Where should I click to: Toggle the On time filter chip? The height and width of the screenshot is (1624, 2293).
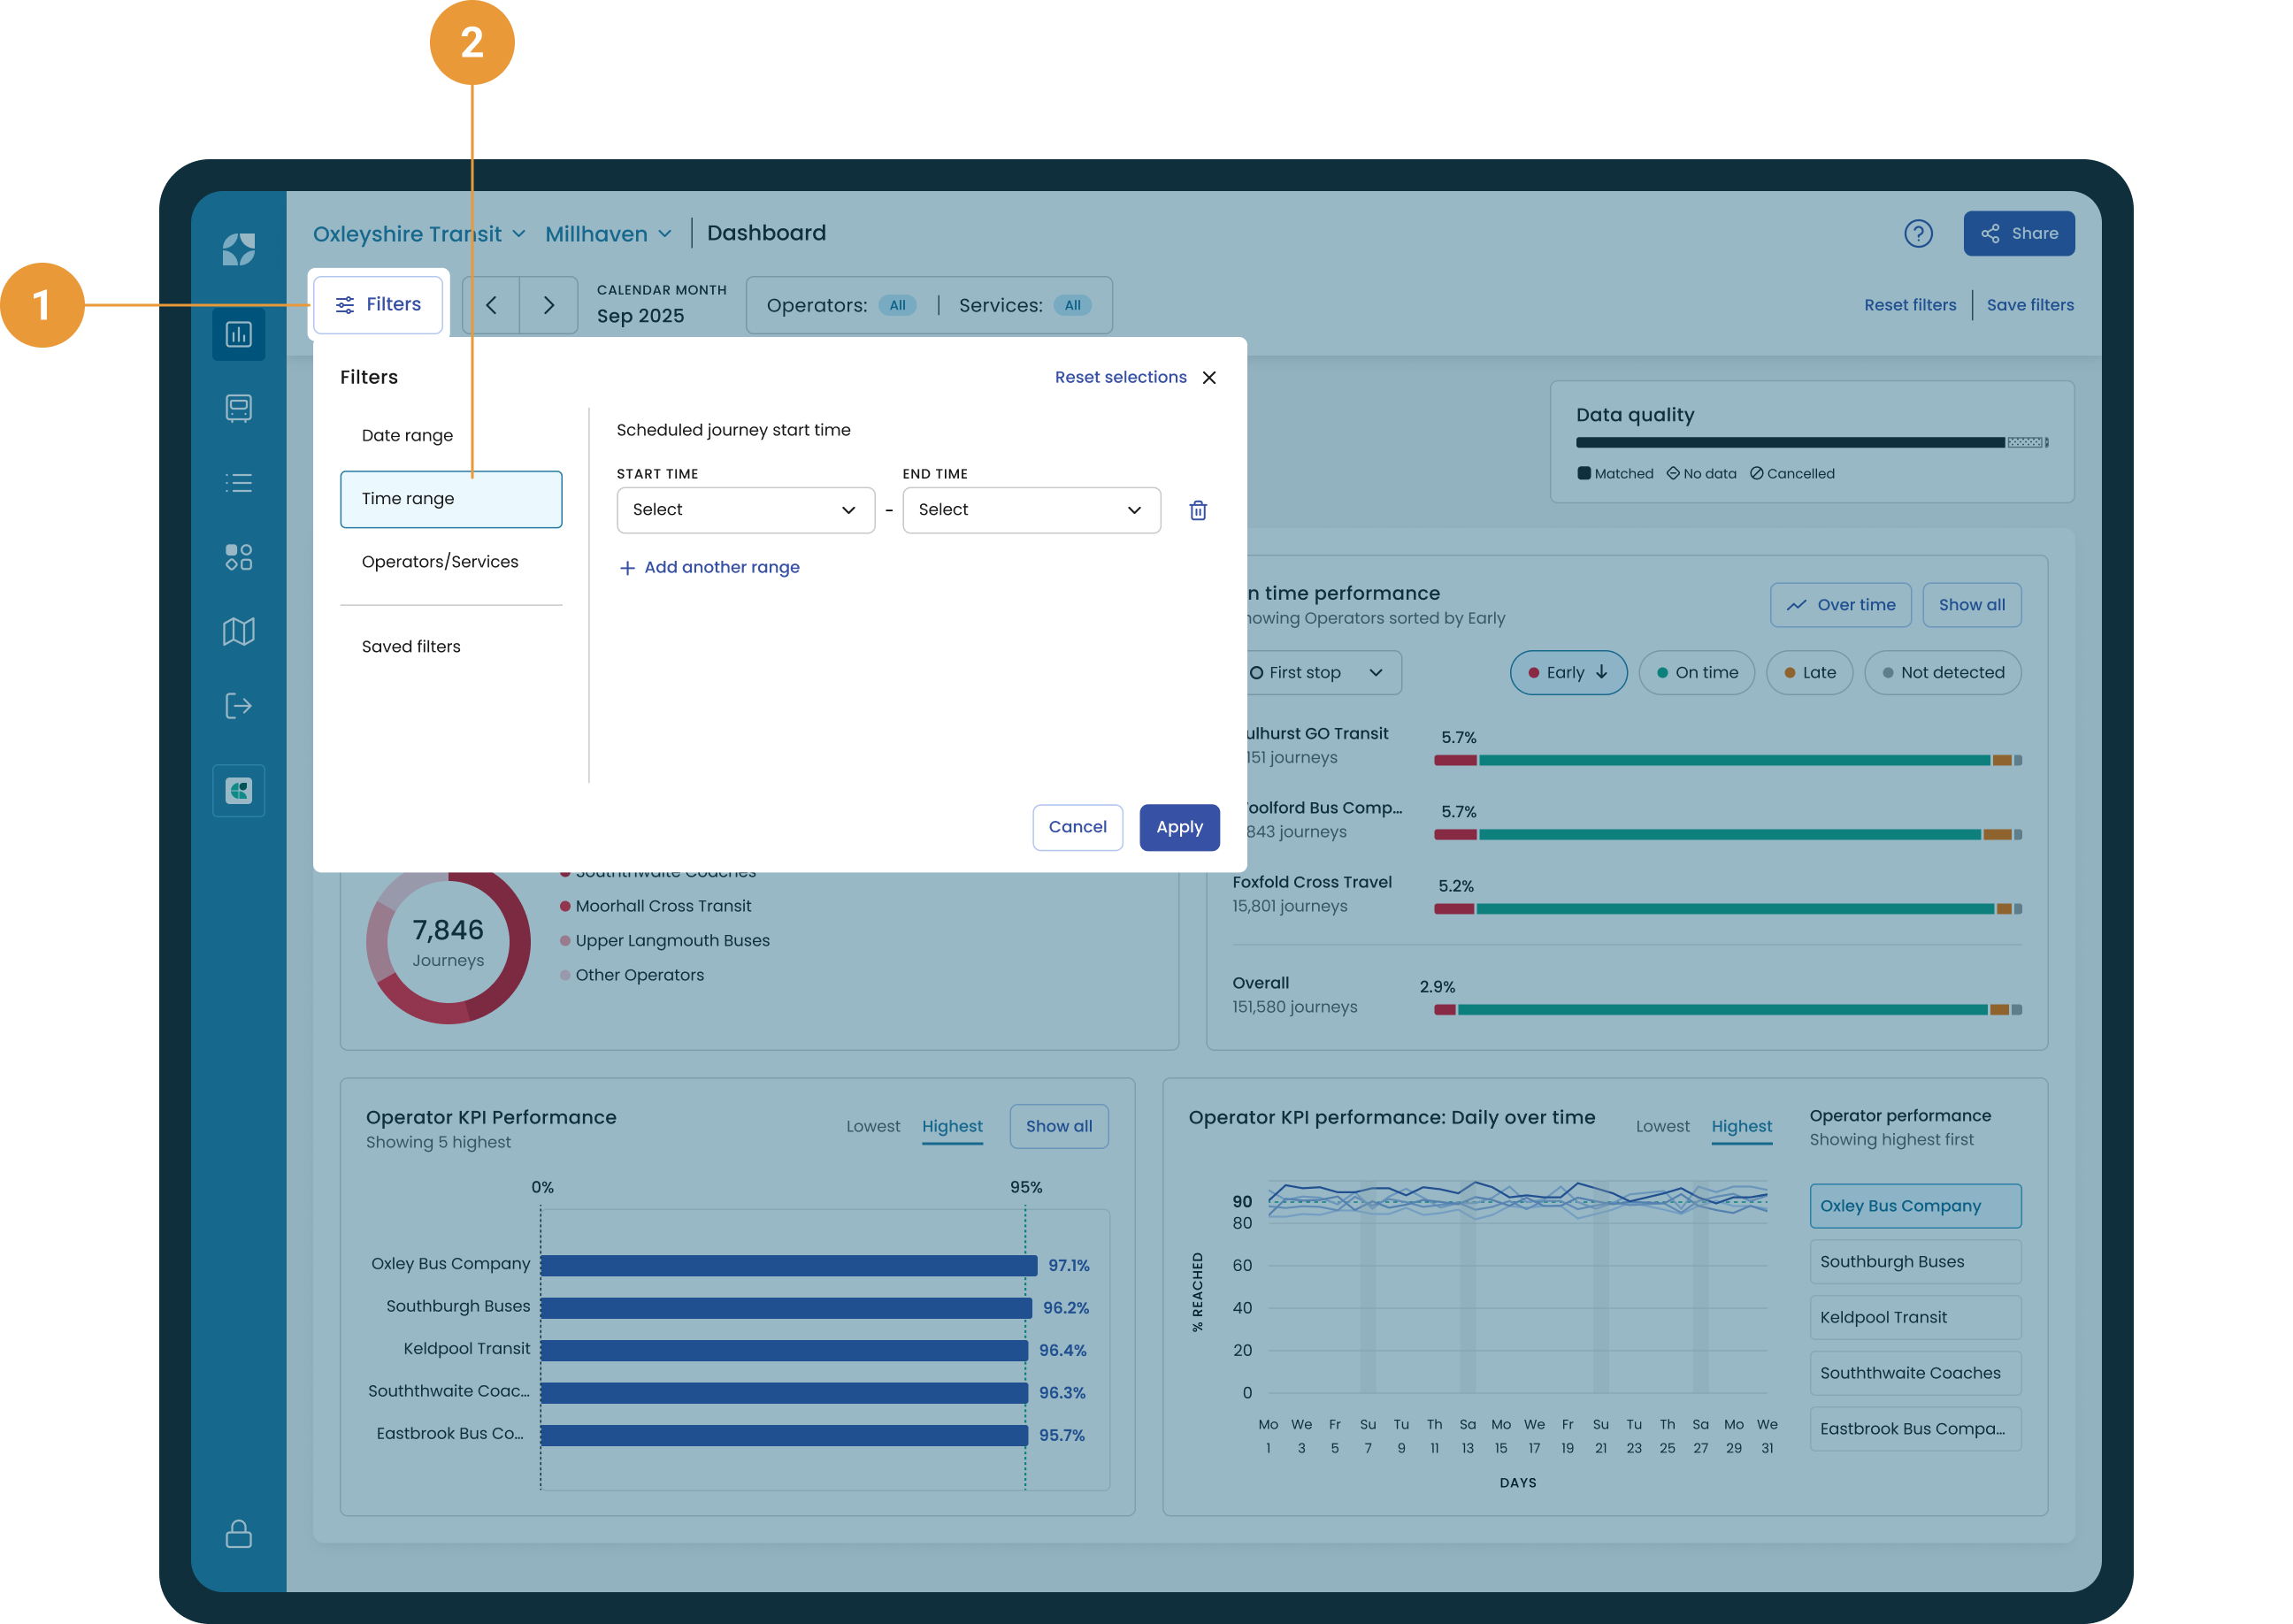coord(1696,673)
